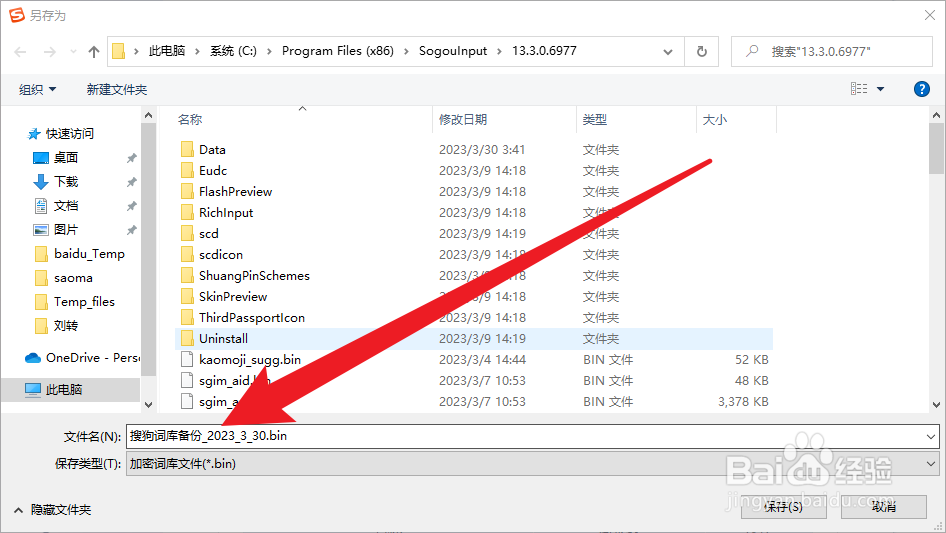The image size is (946, 533).
Task: Select the ThirdPassportIcon folder
Action: coord(252,318)
